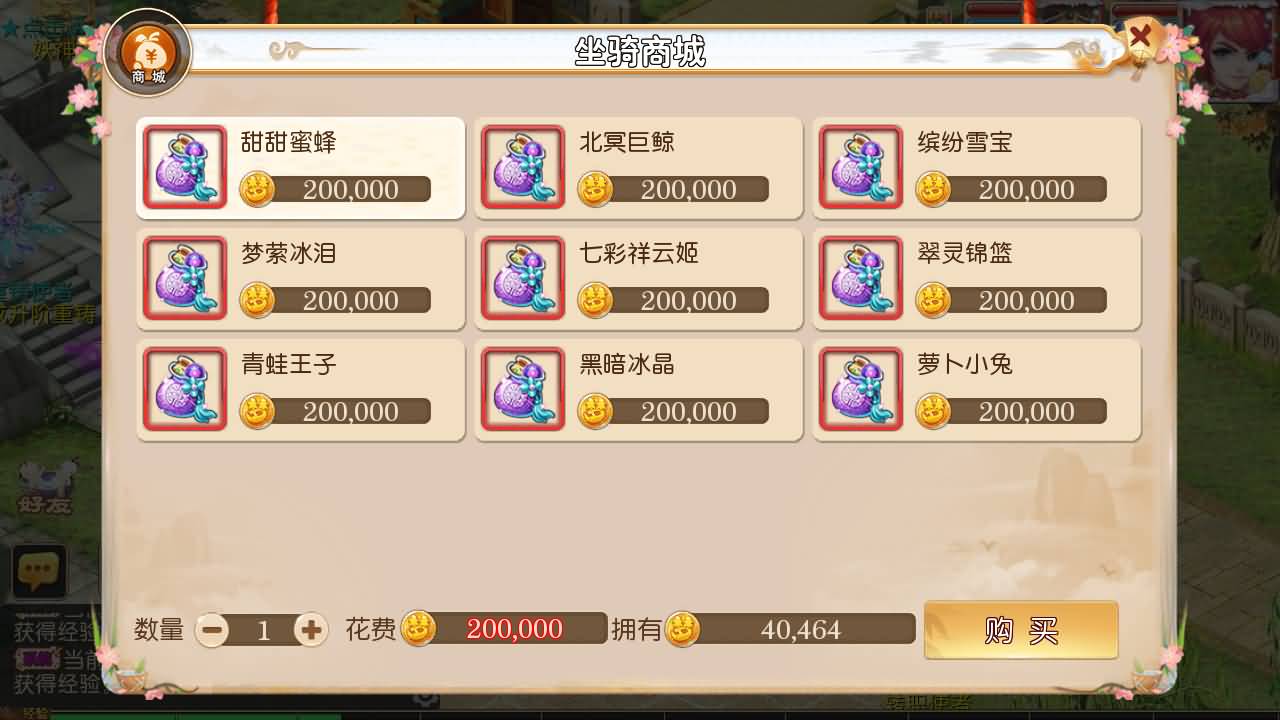Click the quantity value field showing 1

click(263, 630)
